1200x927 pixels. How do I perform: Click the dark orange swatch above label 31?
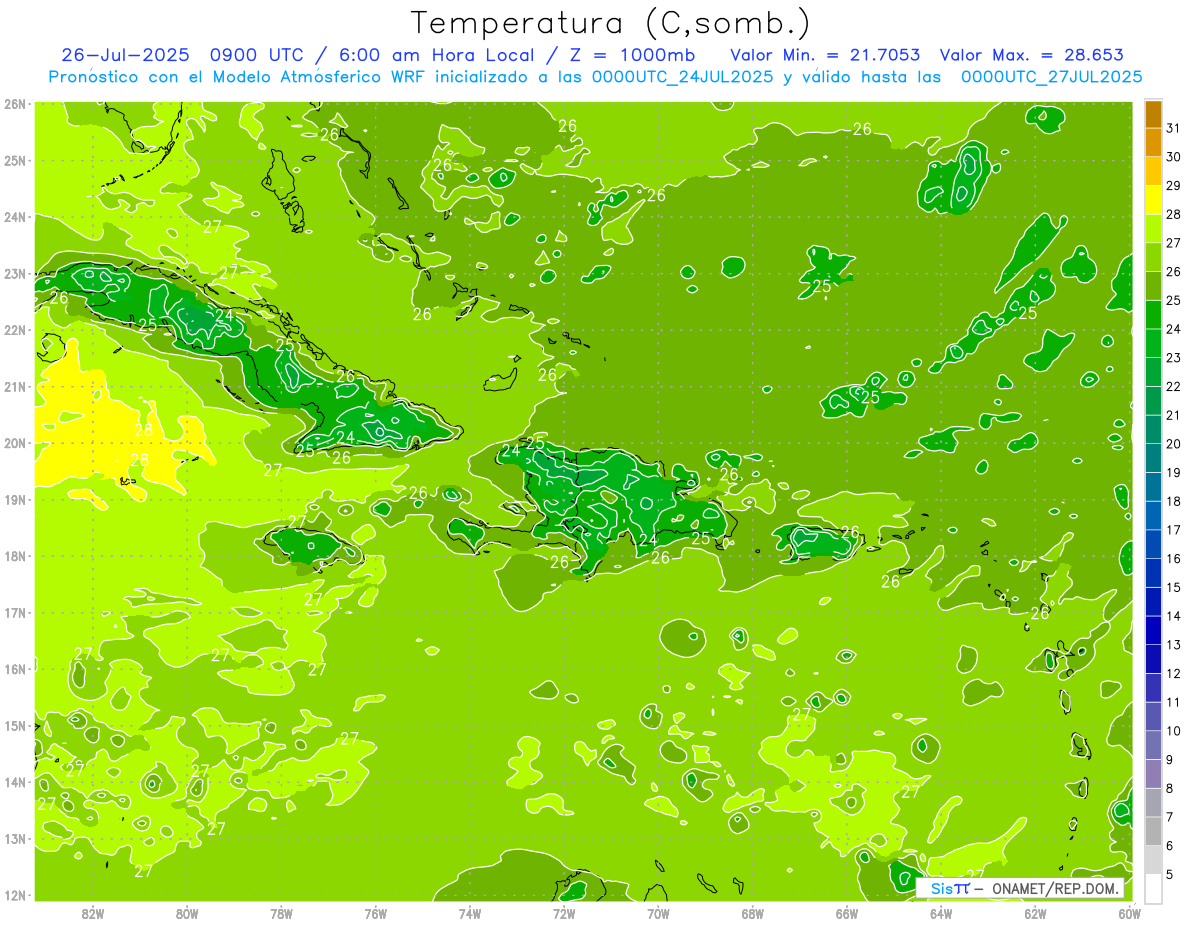coord(1153,114)
